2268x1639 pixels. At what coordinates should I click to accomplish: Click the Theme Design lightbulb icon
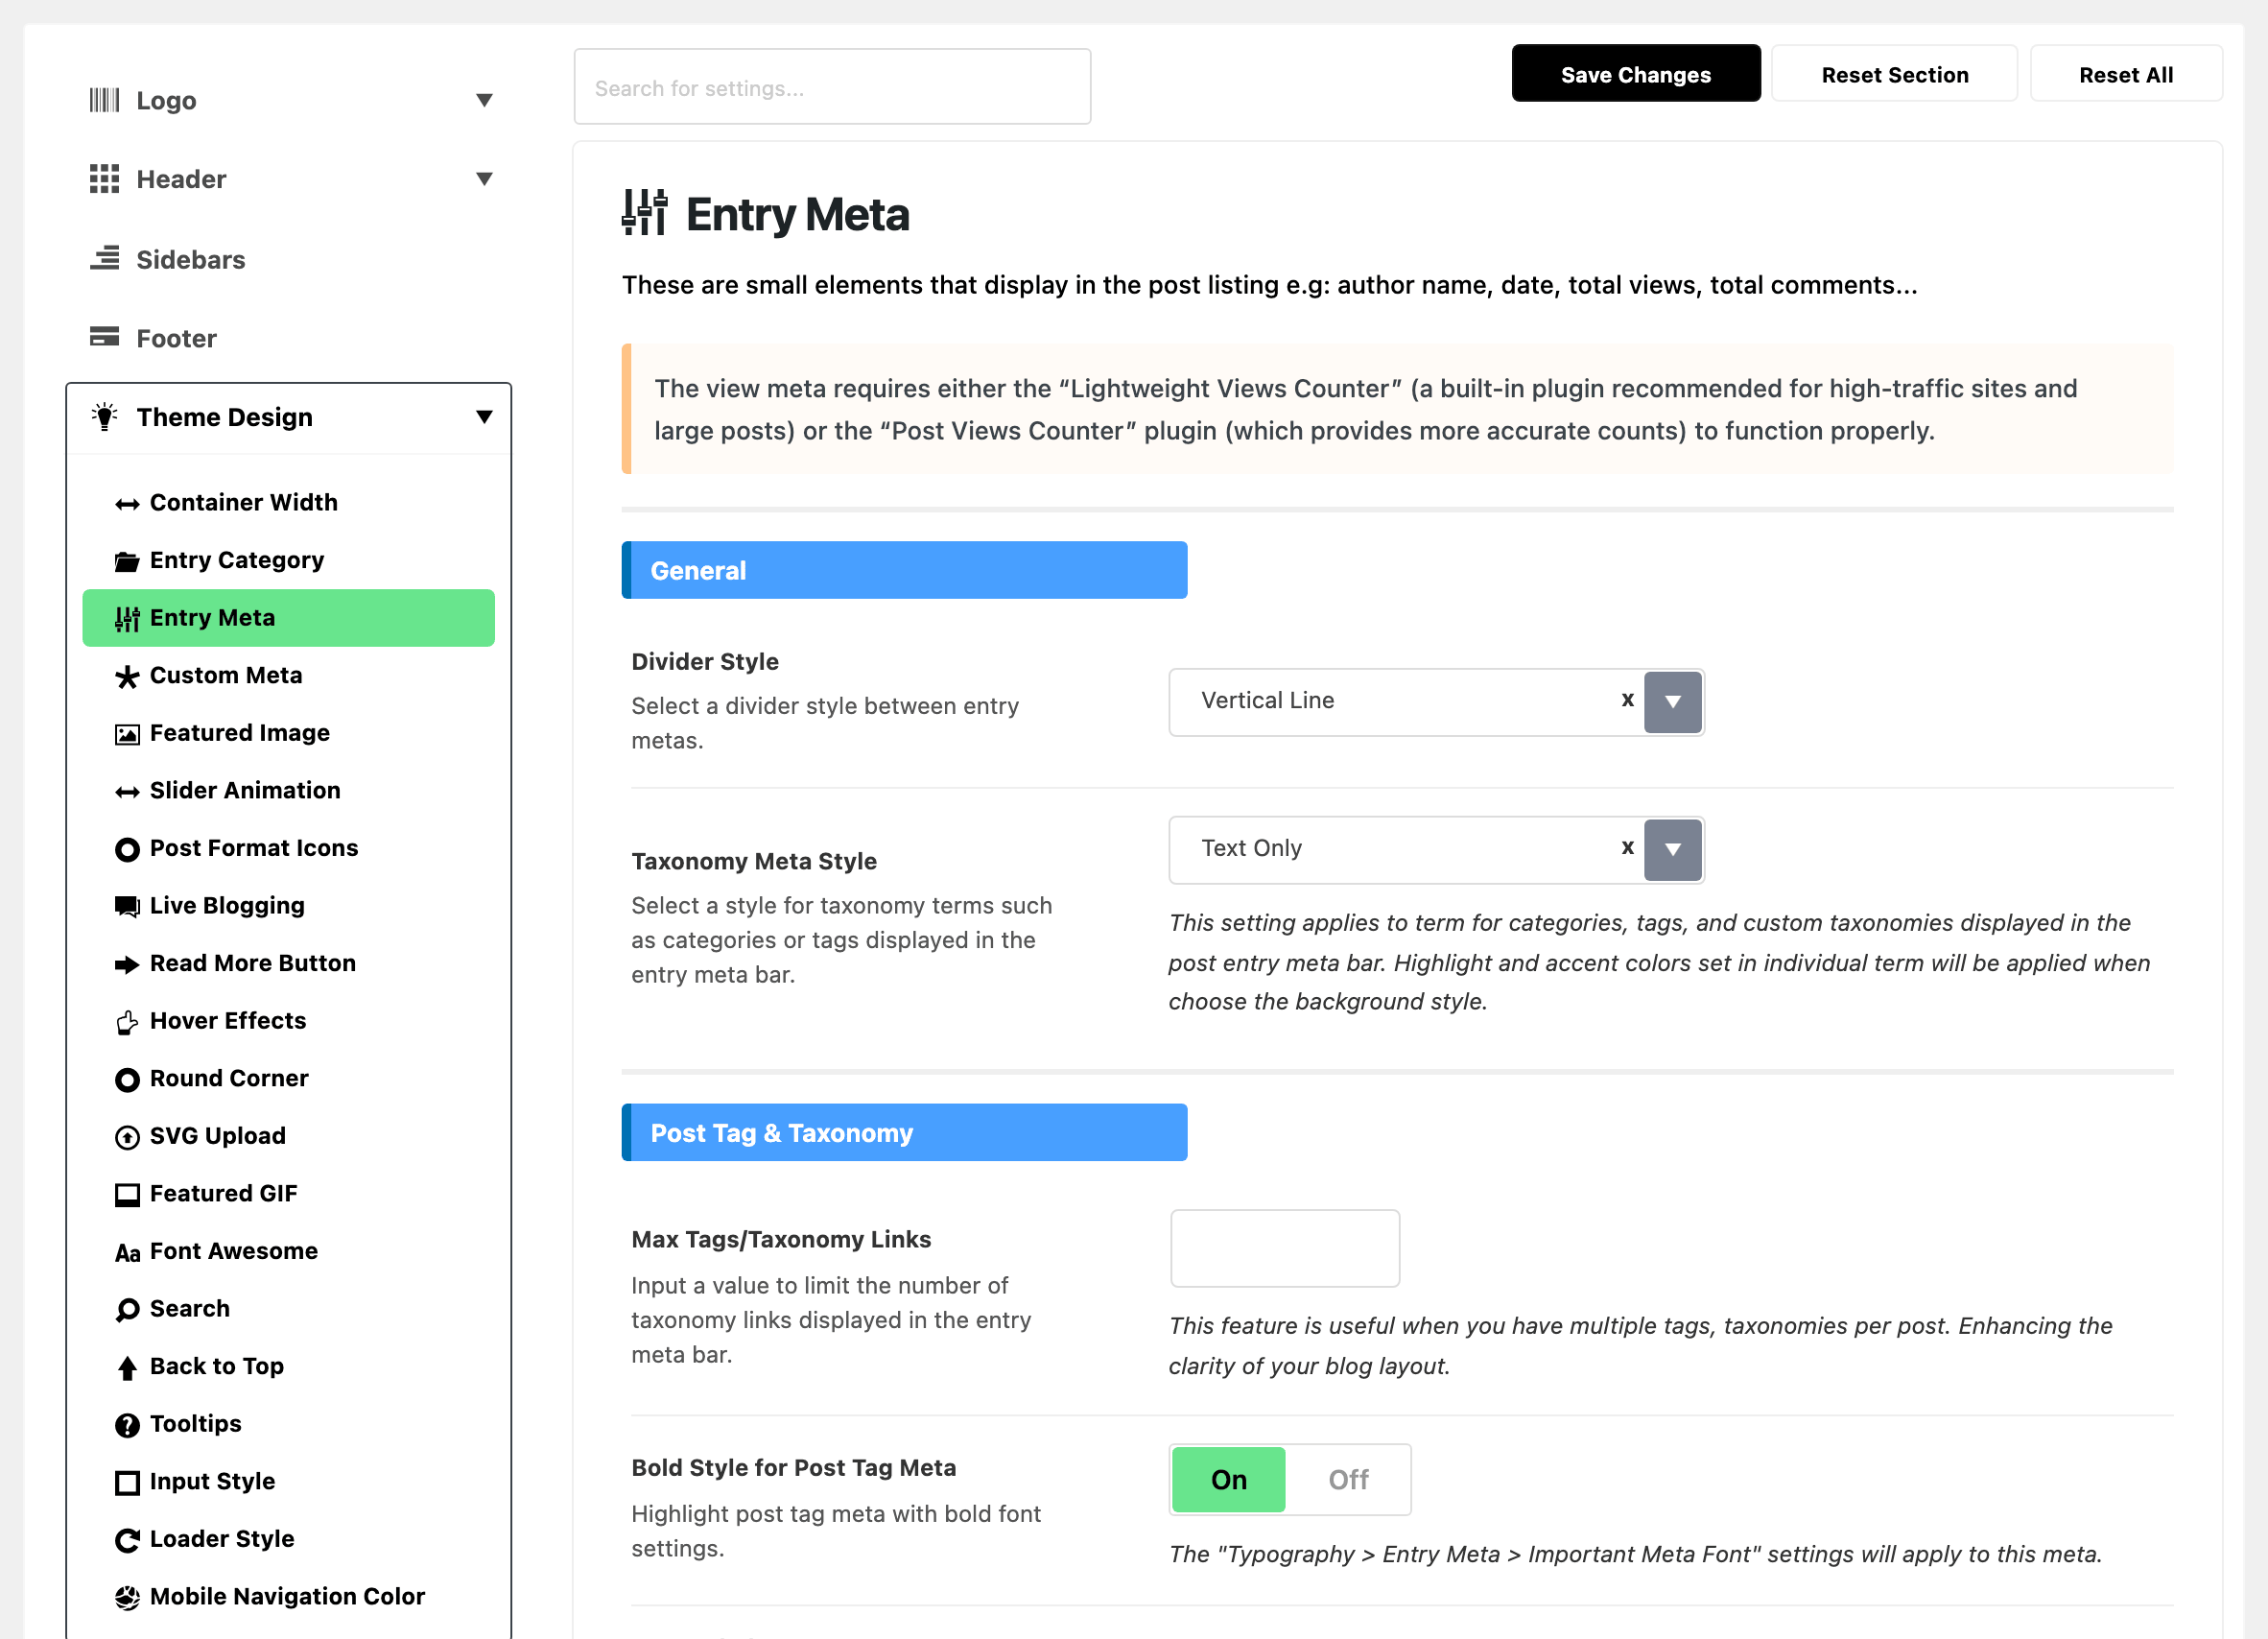tap(104, 416)
